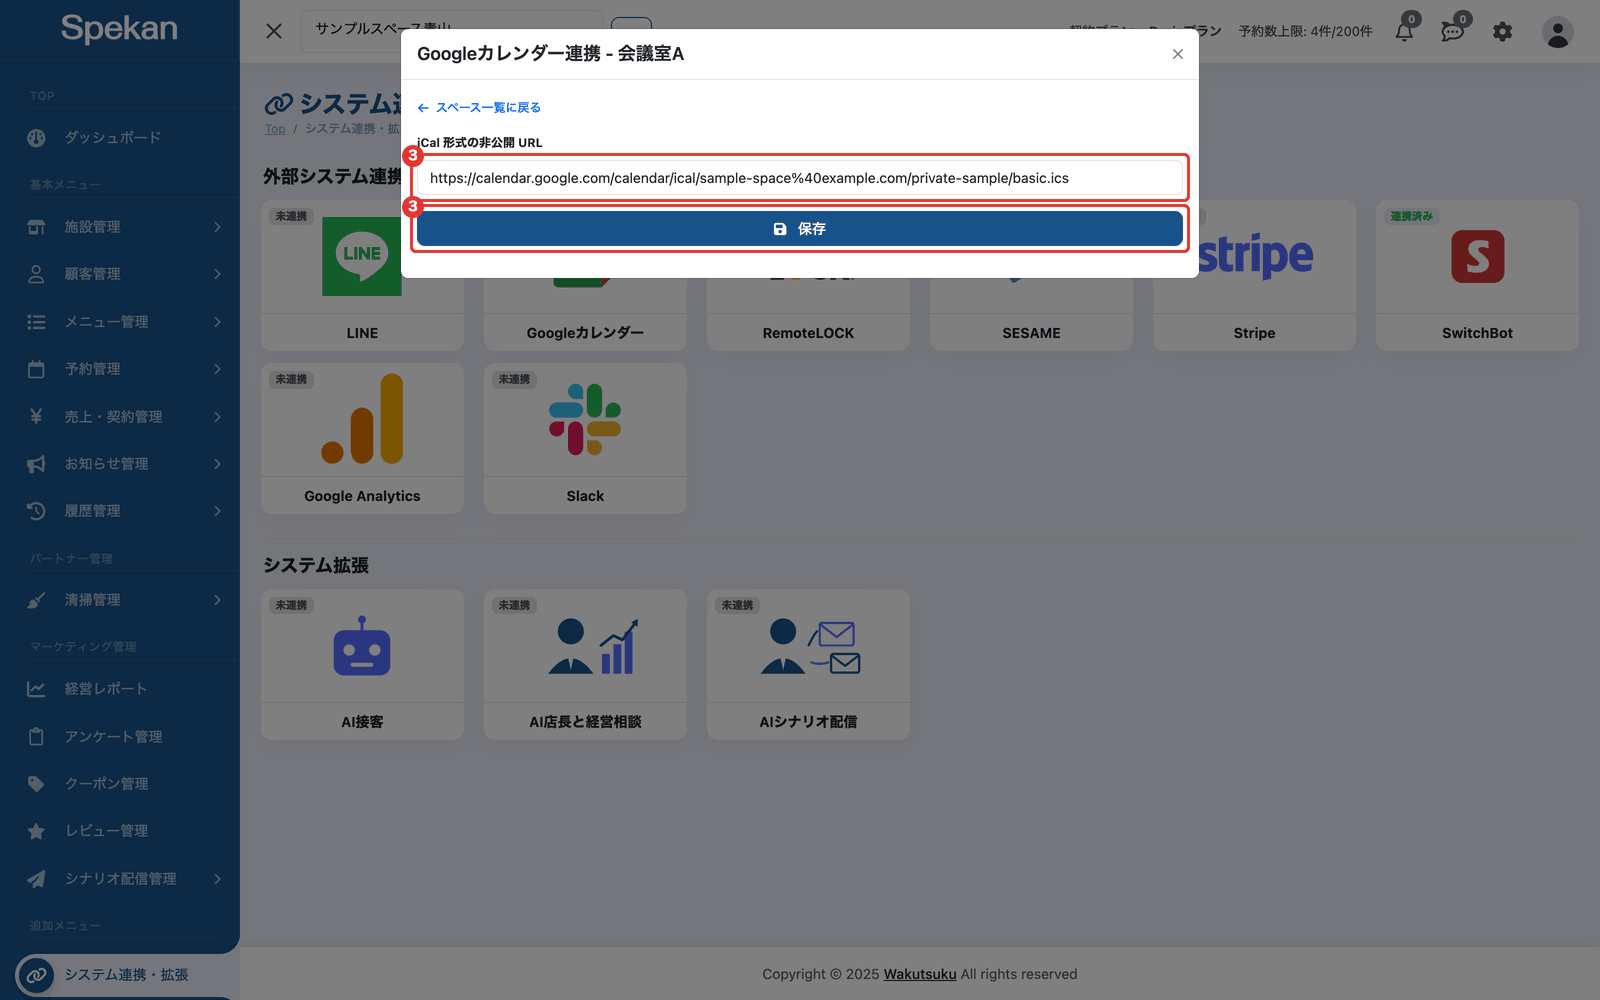Click the Slack logo icon
Screen dimensions: 1600x1000
point(585,419)
